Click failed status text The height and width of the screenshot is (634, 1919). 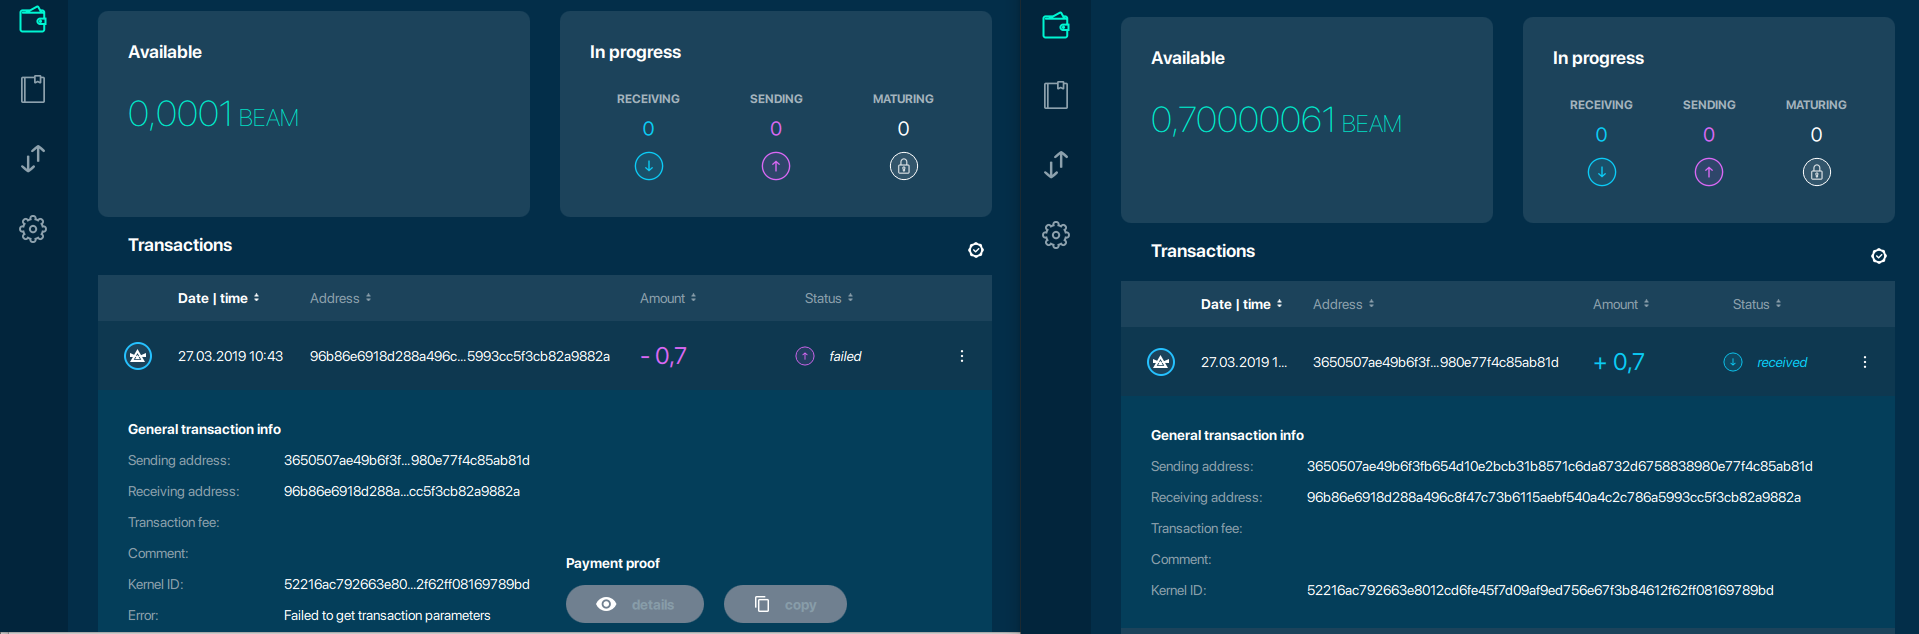click(845, 356)
